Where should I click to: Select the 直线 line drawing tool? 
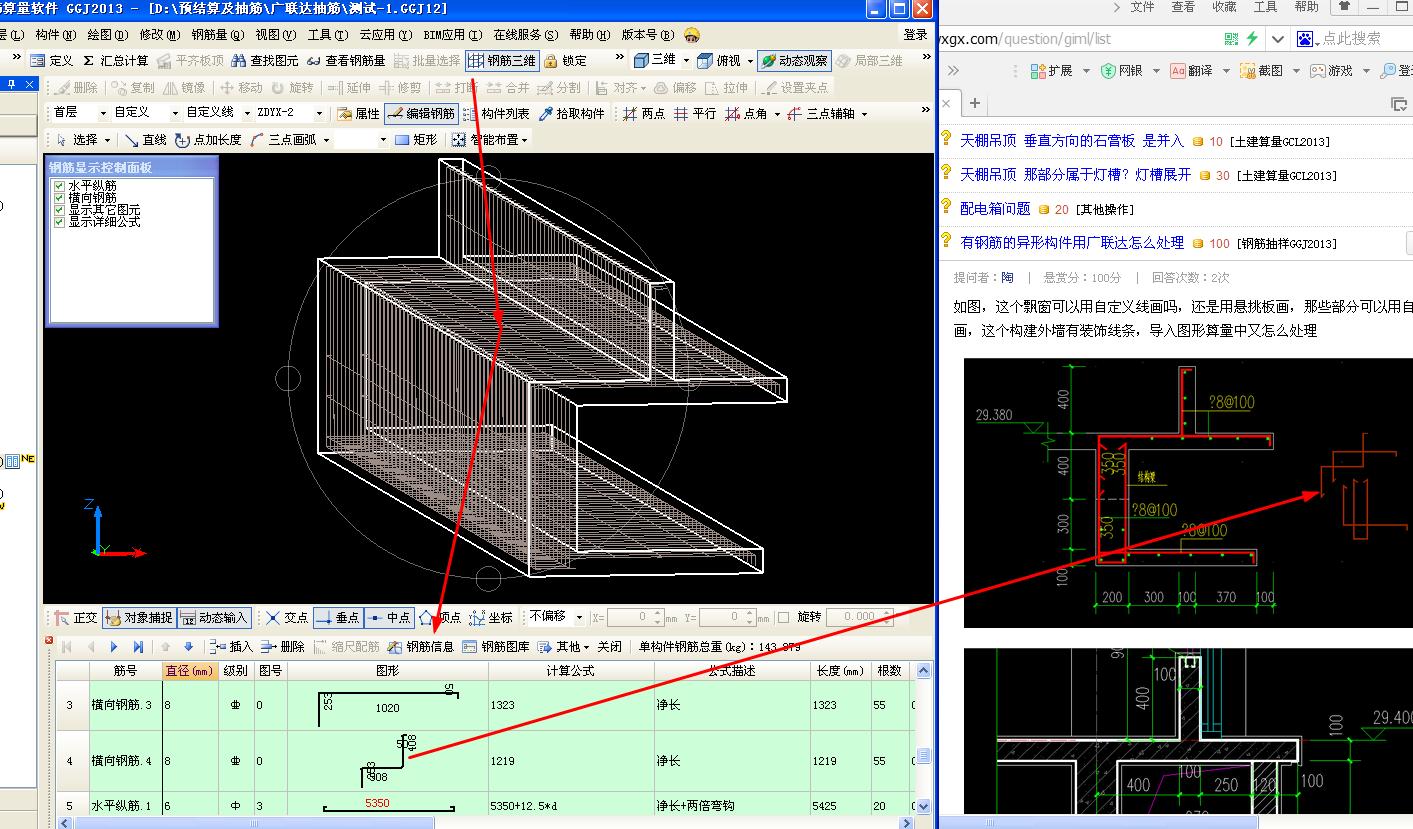click(146, 140)
